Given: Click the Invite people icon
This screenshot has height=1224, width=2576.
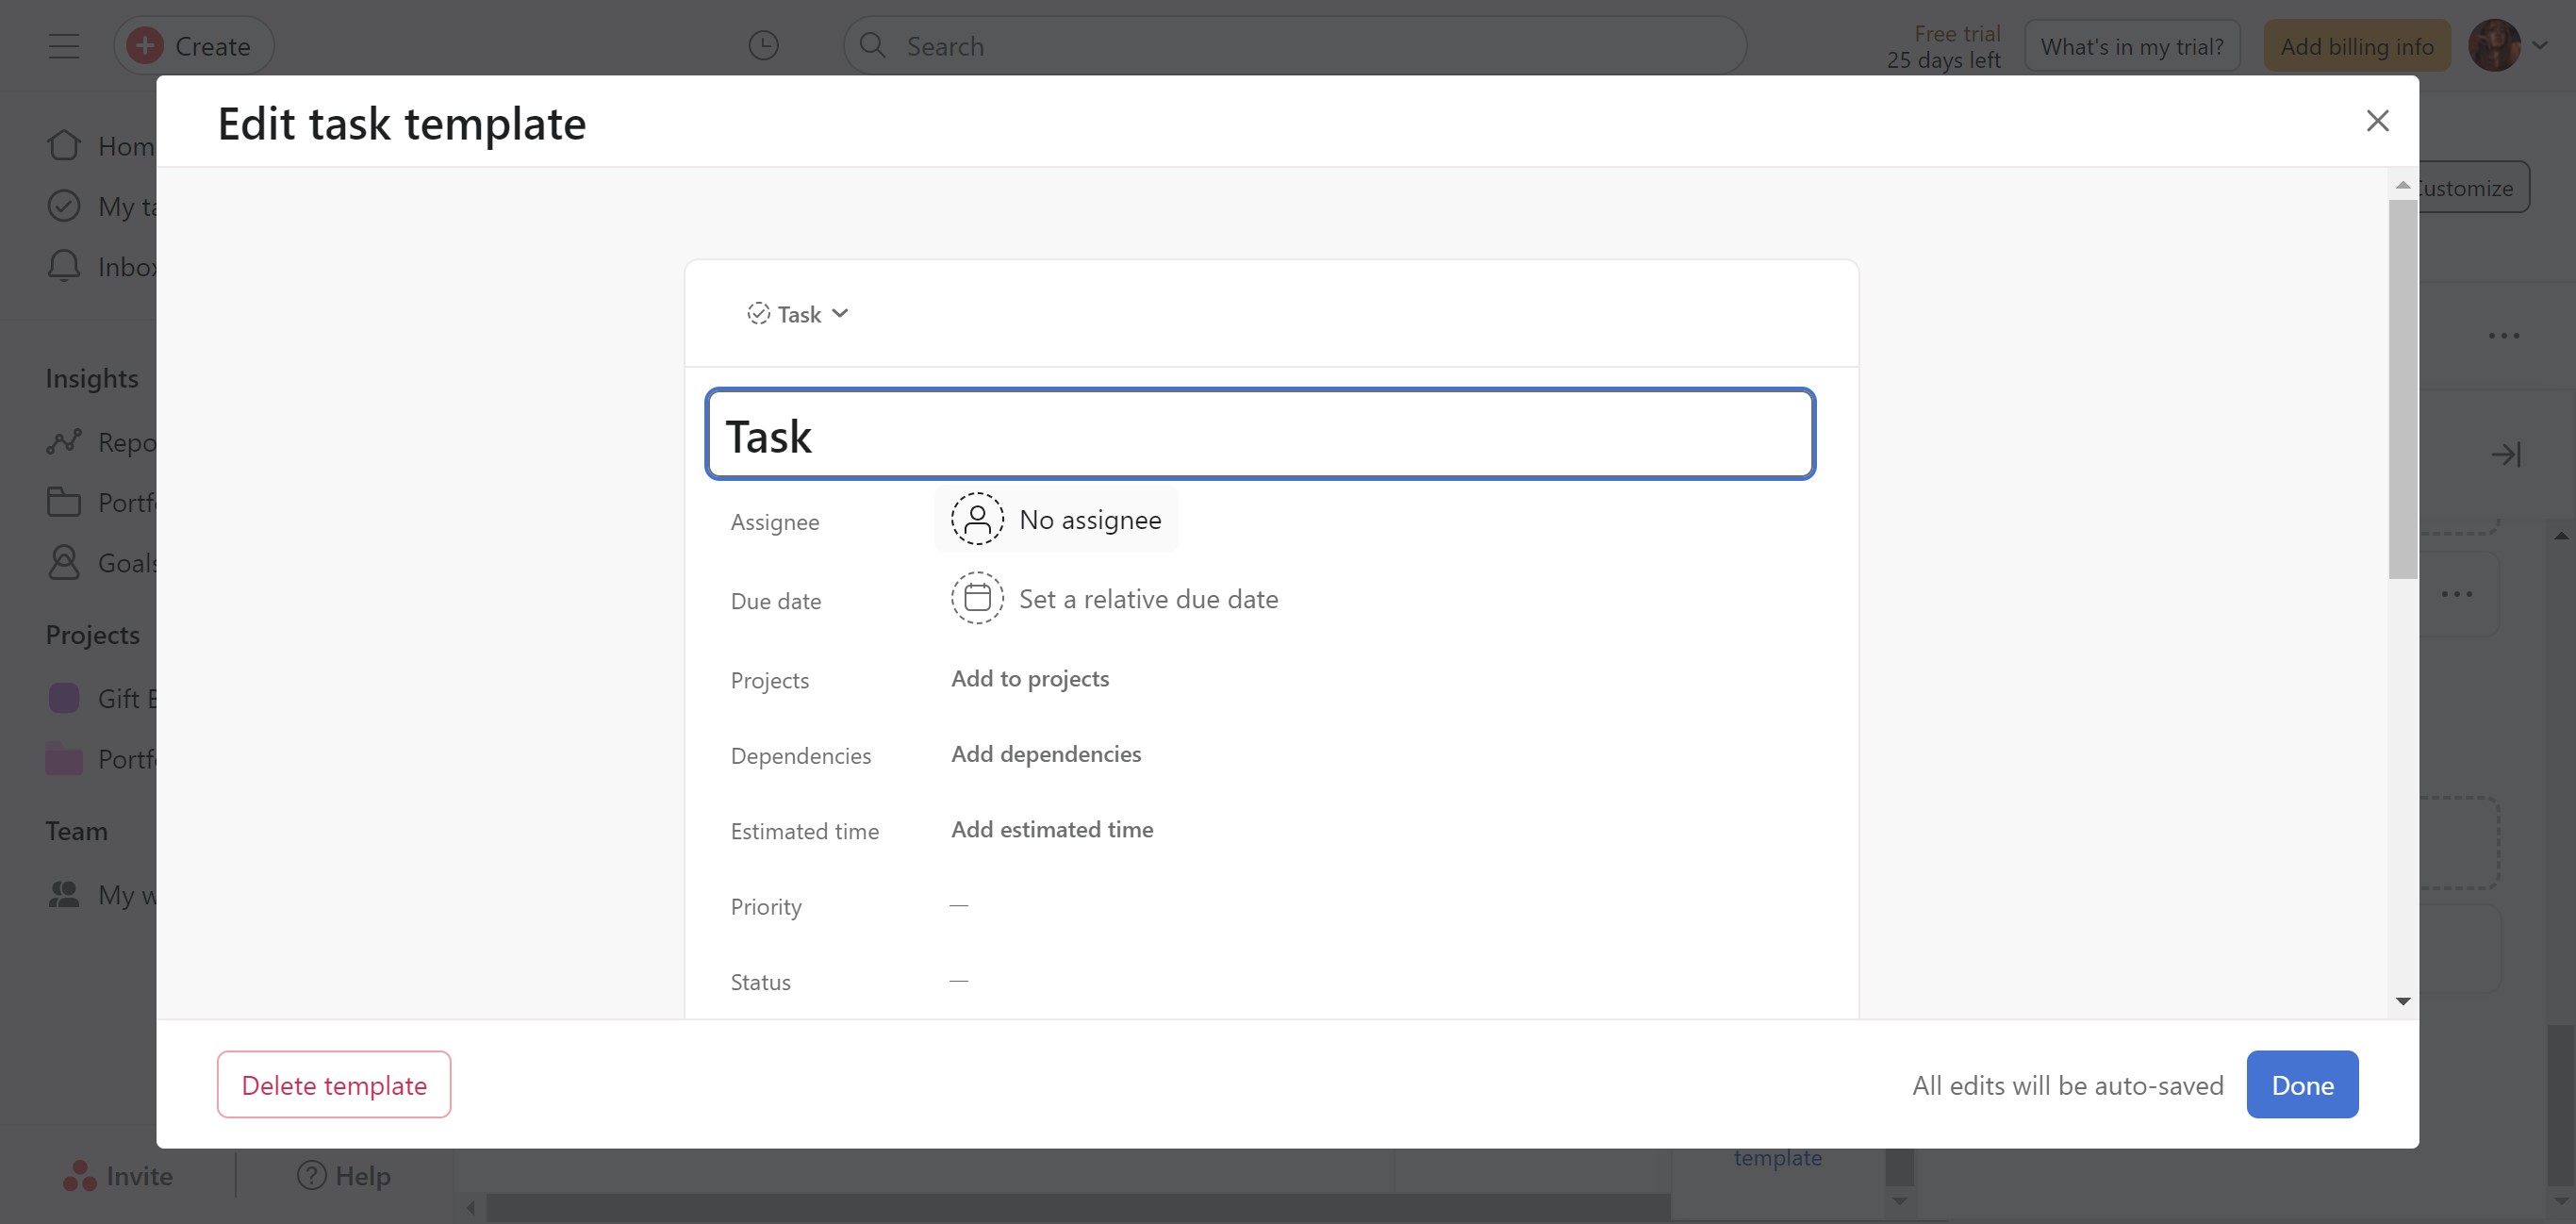Looking at the screenshot, I should pyautogui.click(x=80, y=1175).
